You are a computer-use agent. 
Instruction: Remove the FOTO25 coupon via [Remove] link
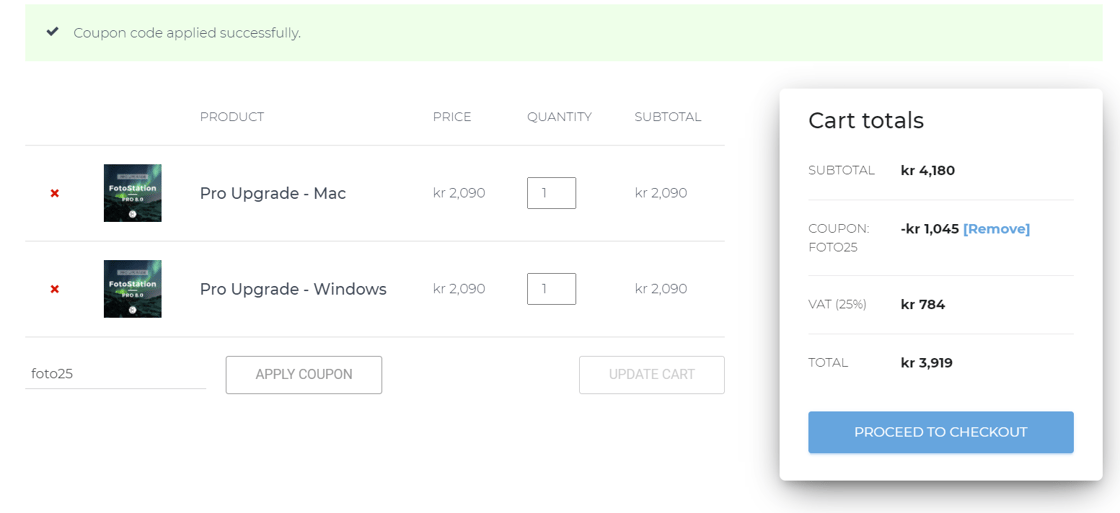996,229
